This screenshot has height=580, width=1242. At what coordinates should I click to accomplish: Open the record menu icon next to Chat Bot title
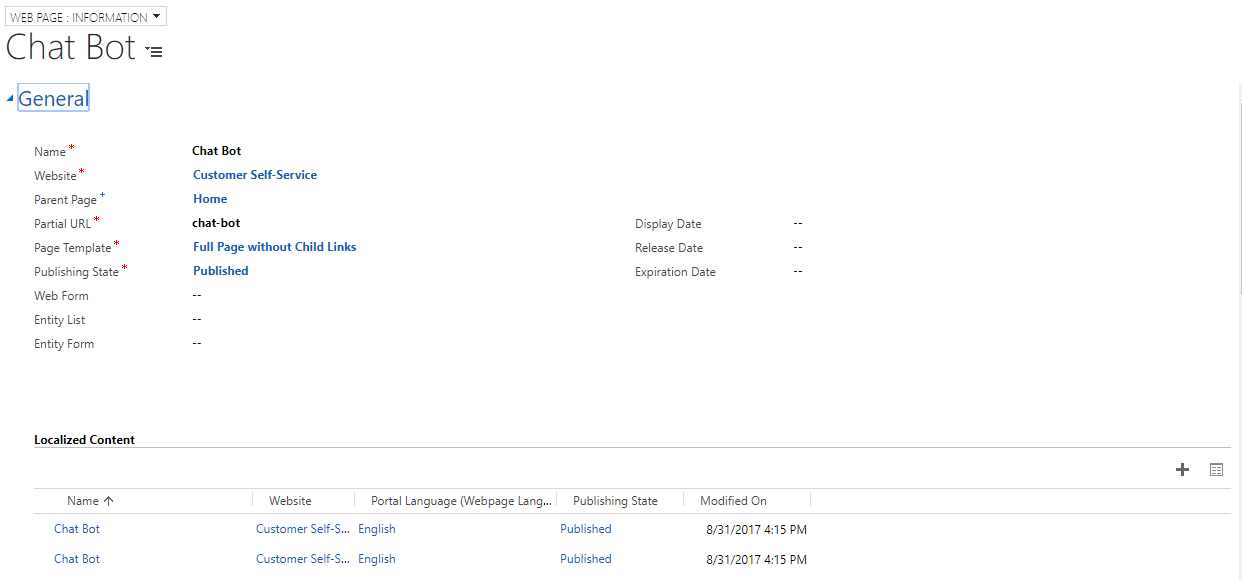coord(153,51)
